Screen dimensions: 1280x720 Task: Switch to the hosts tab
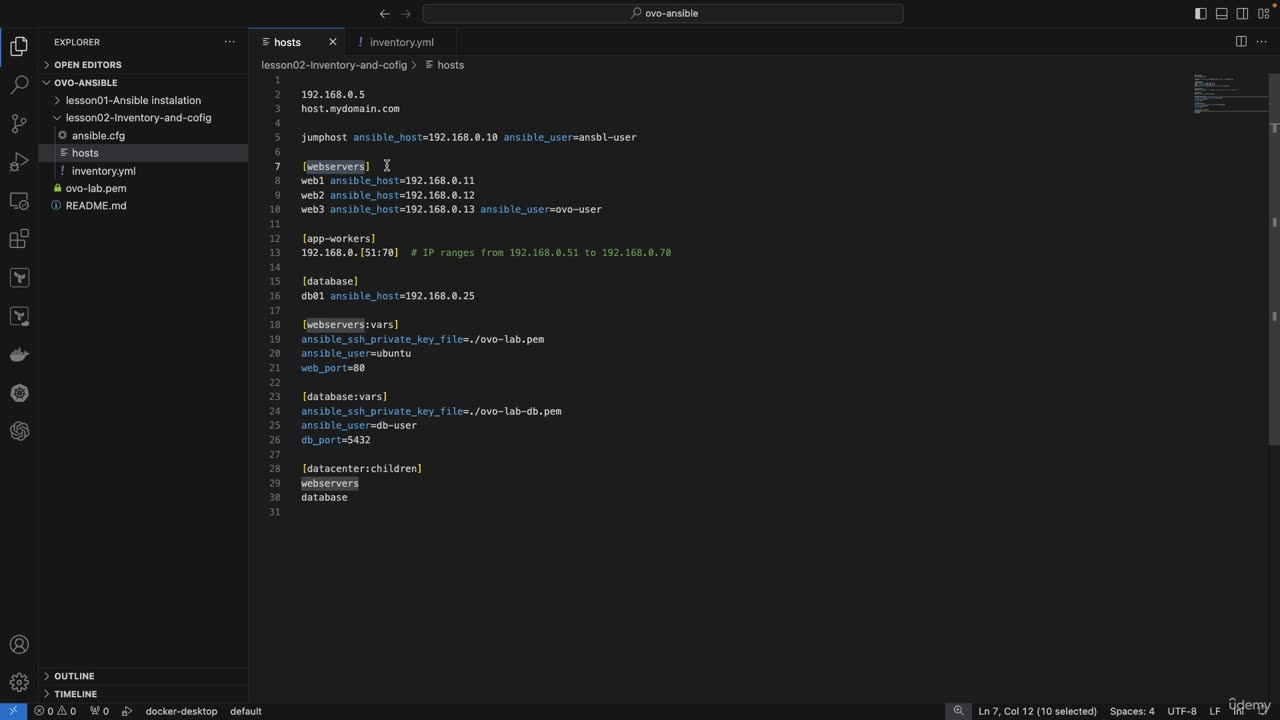(x=287, y=42)
